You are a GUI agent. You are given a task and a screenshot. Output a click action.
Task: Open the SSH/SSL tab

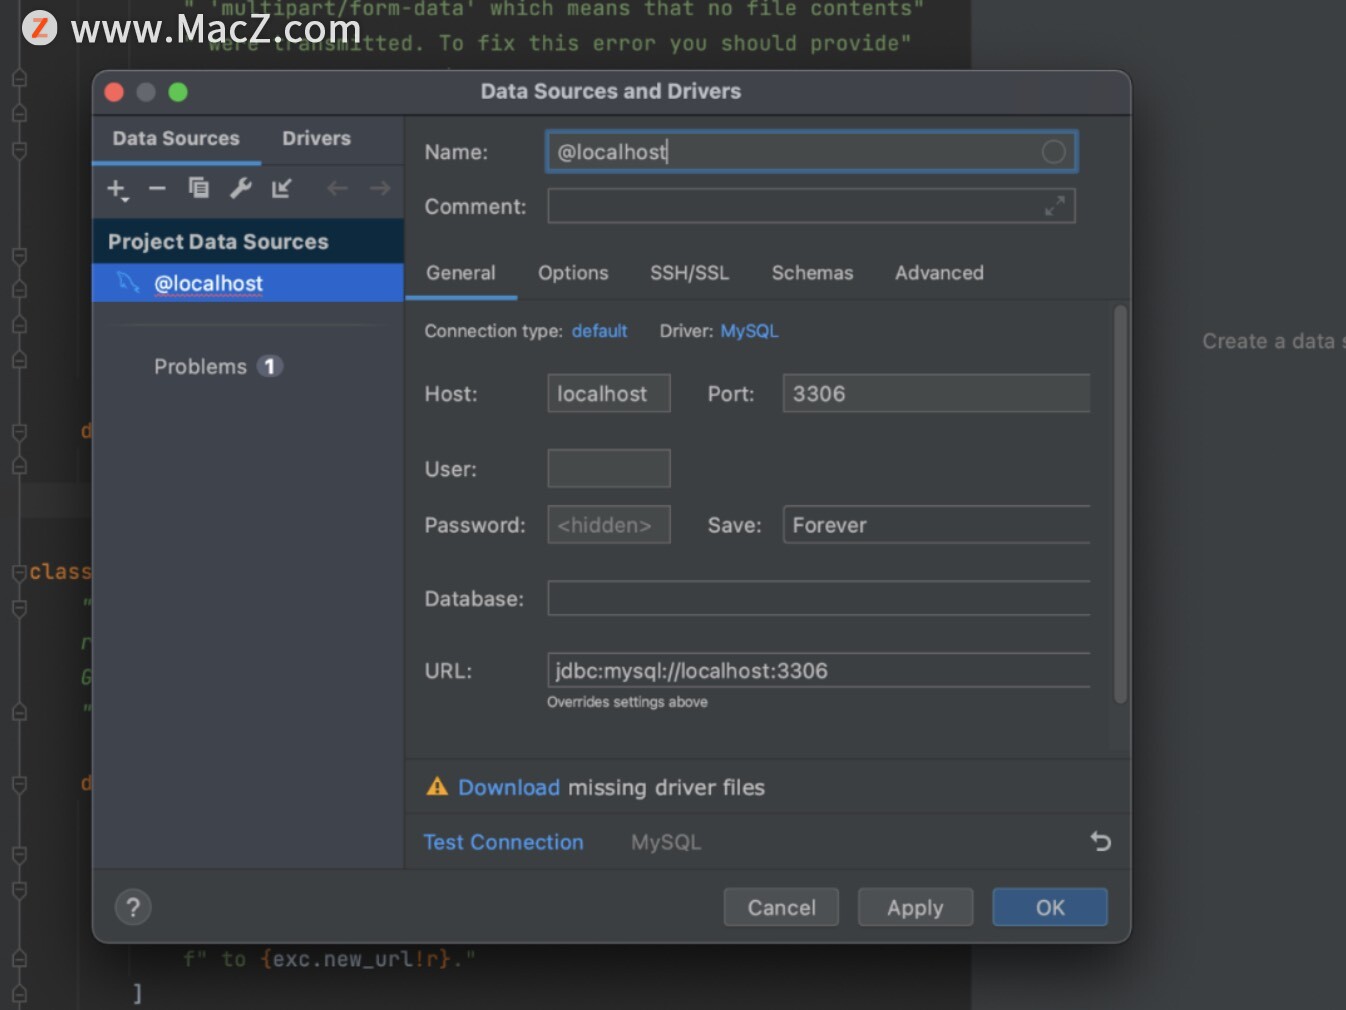[x=689, y=273]
